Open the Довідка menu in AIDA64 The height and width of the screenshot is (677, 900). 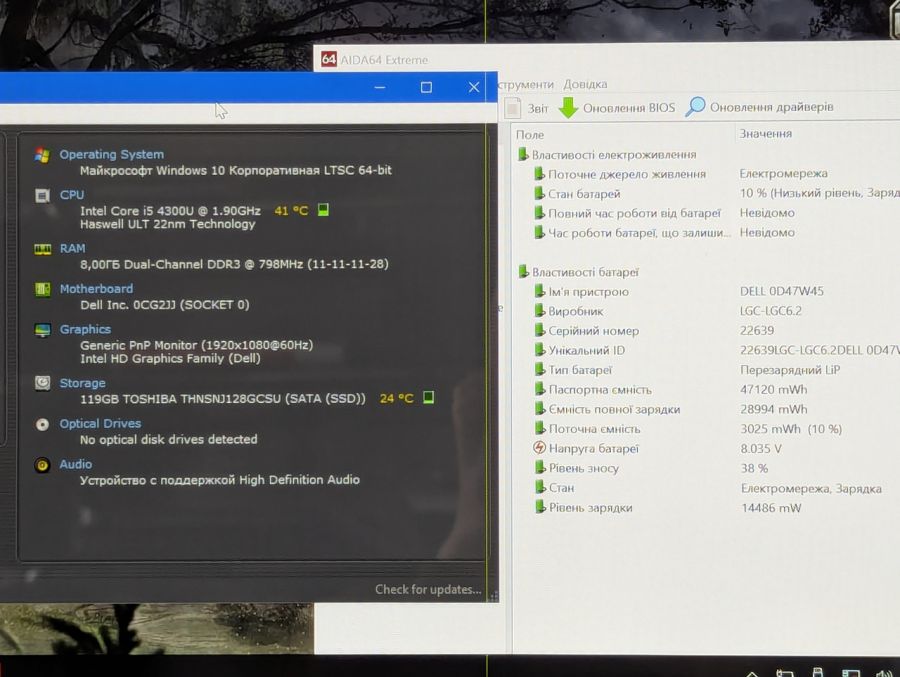[585, 84]
